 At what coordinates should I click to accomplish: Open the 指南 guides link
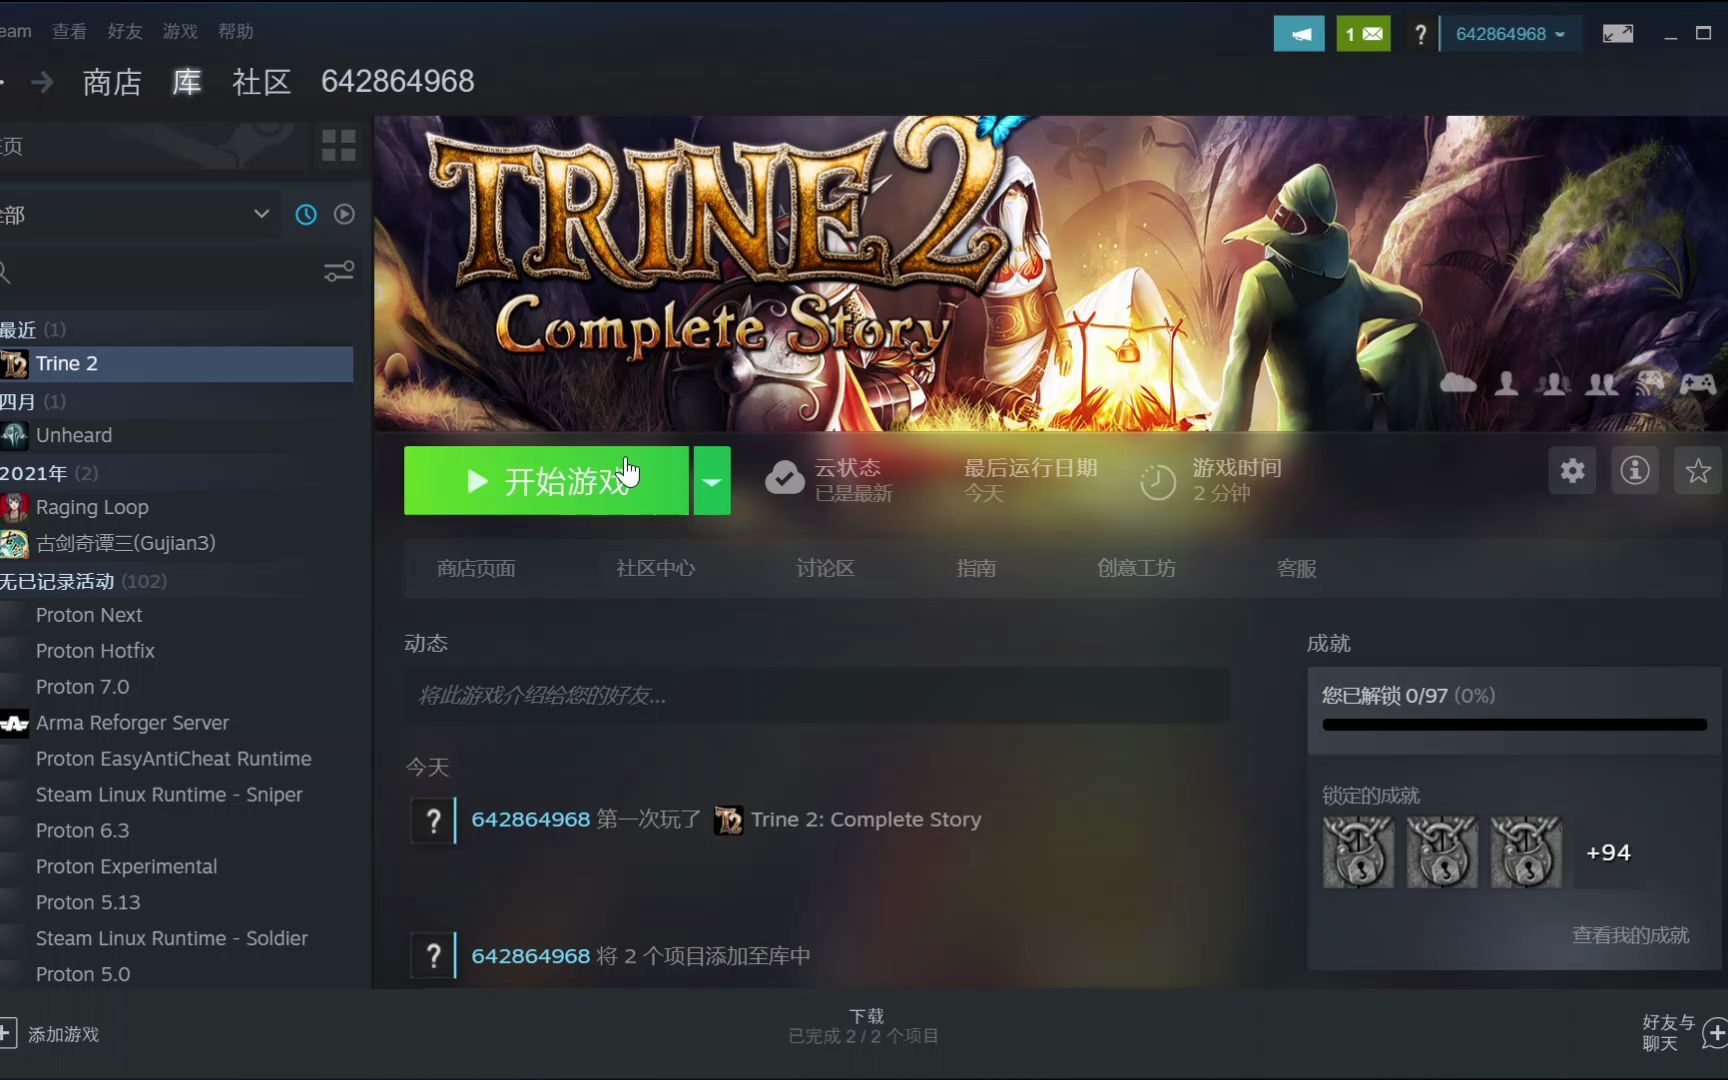coord(976,569)
